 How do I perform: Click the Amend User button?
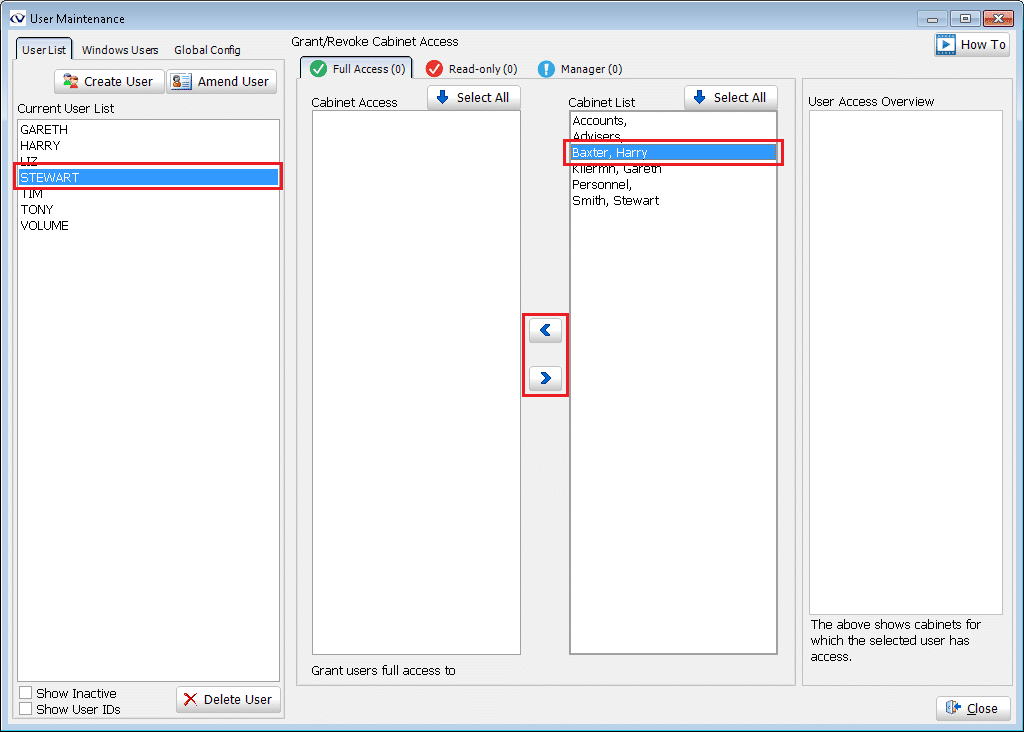221,82
